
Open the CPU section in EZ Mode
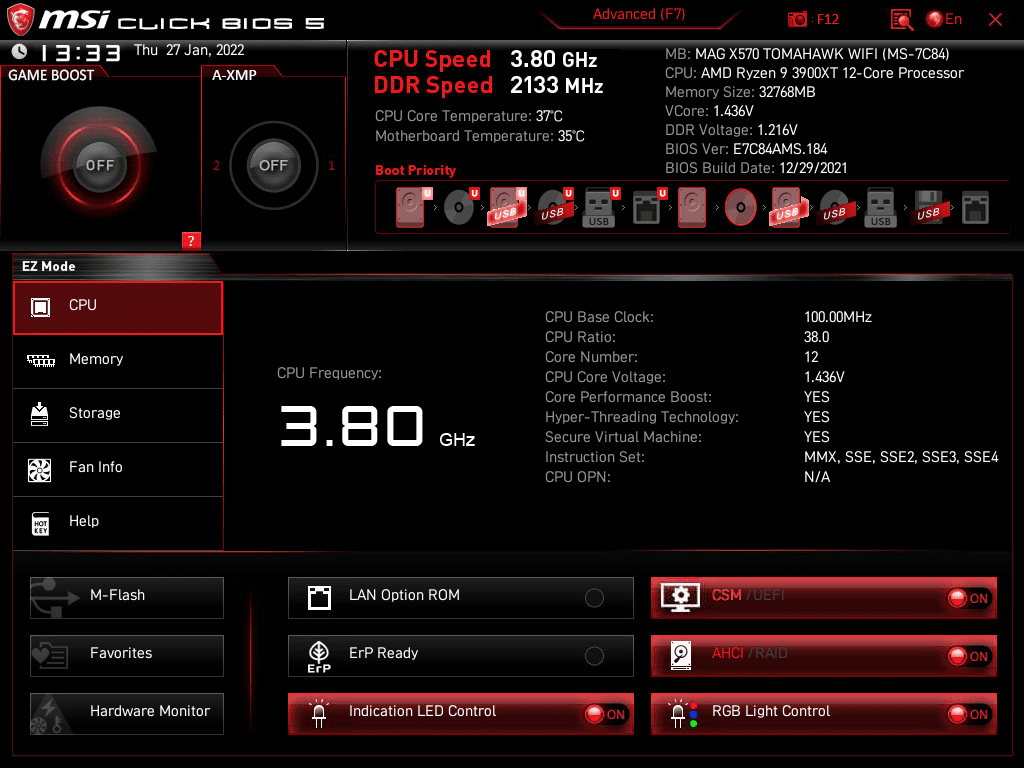(118, 308)
